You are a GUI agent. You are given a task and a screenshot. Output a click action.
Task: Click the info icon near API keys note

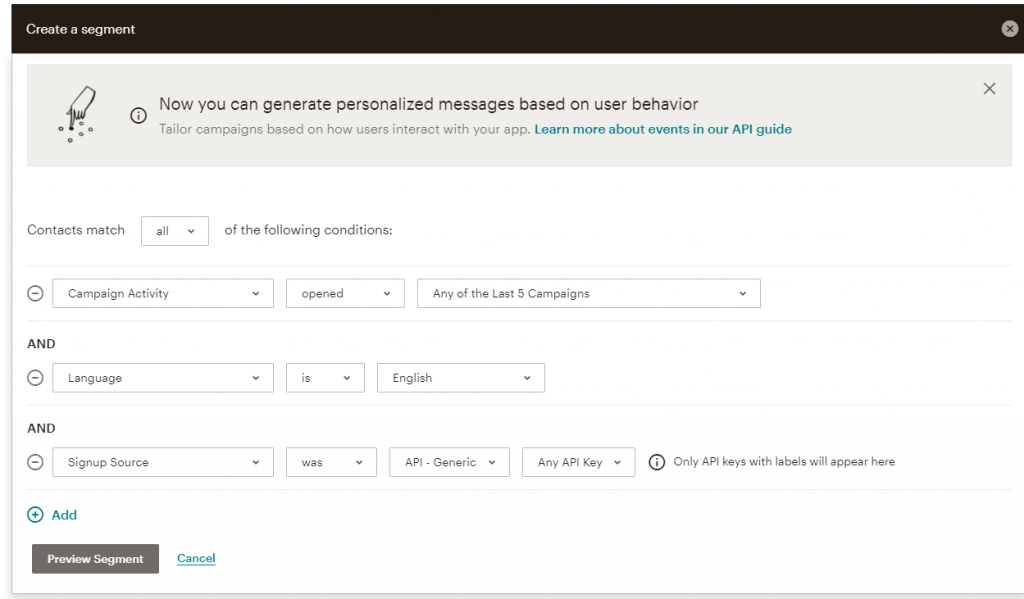(656, 462)
